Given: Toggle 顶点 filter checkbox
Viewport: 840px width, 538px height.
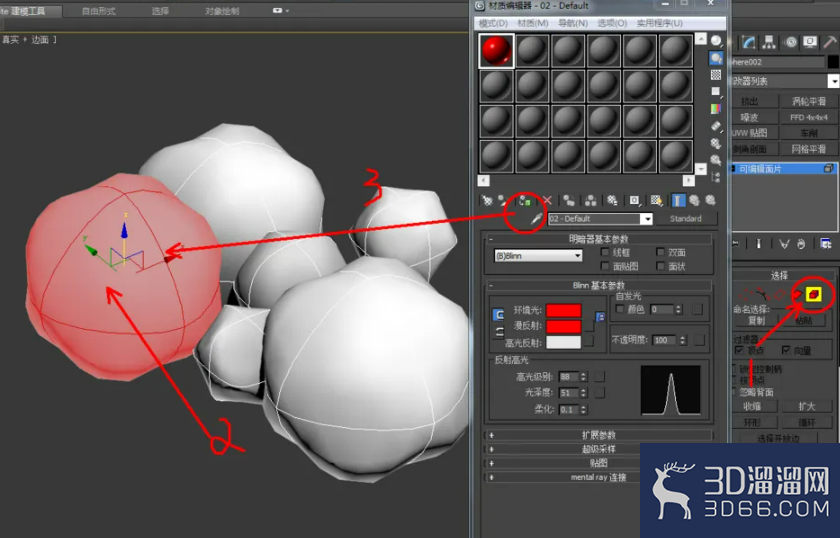Looking at the screenshot, I should click(x=739, y=350).
